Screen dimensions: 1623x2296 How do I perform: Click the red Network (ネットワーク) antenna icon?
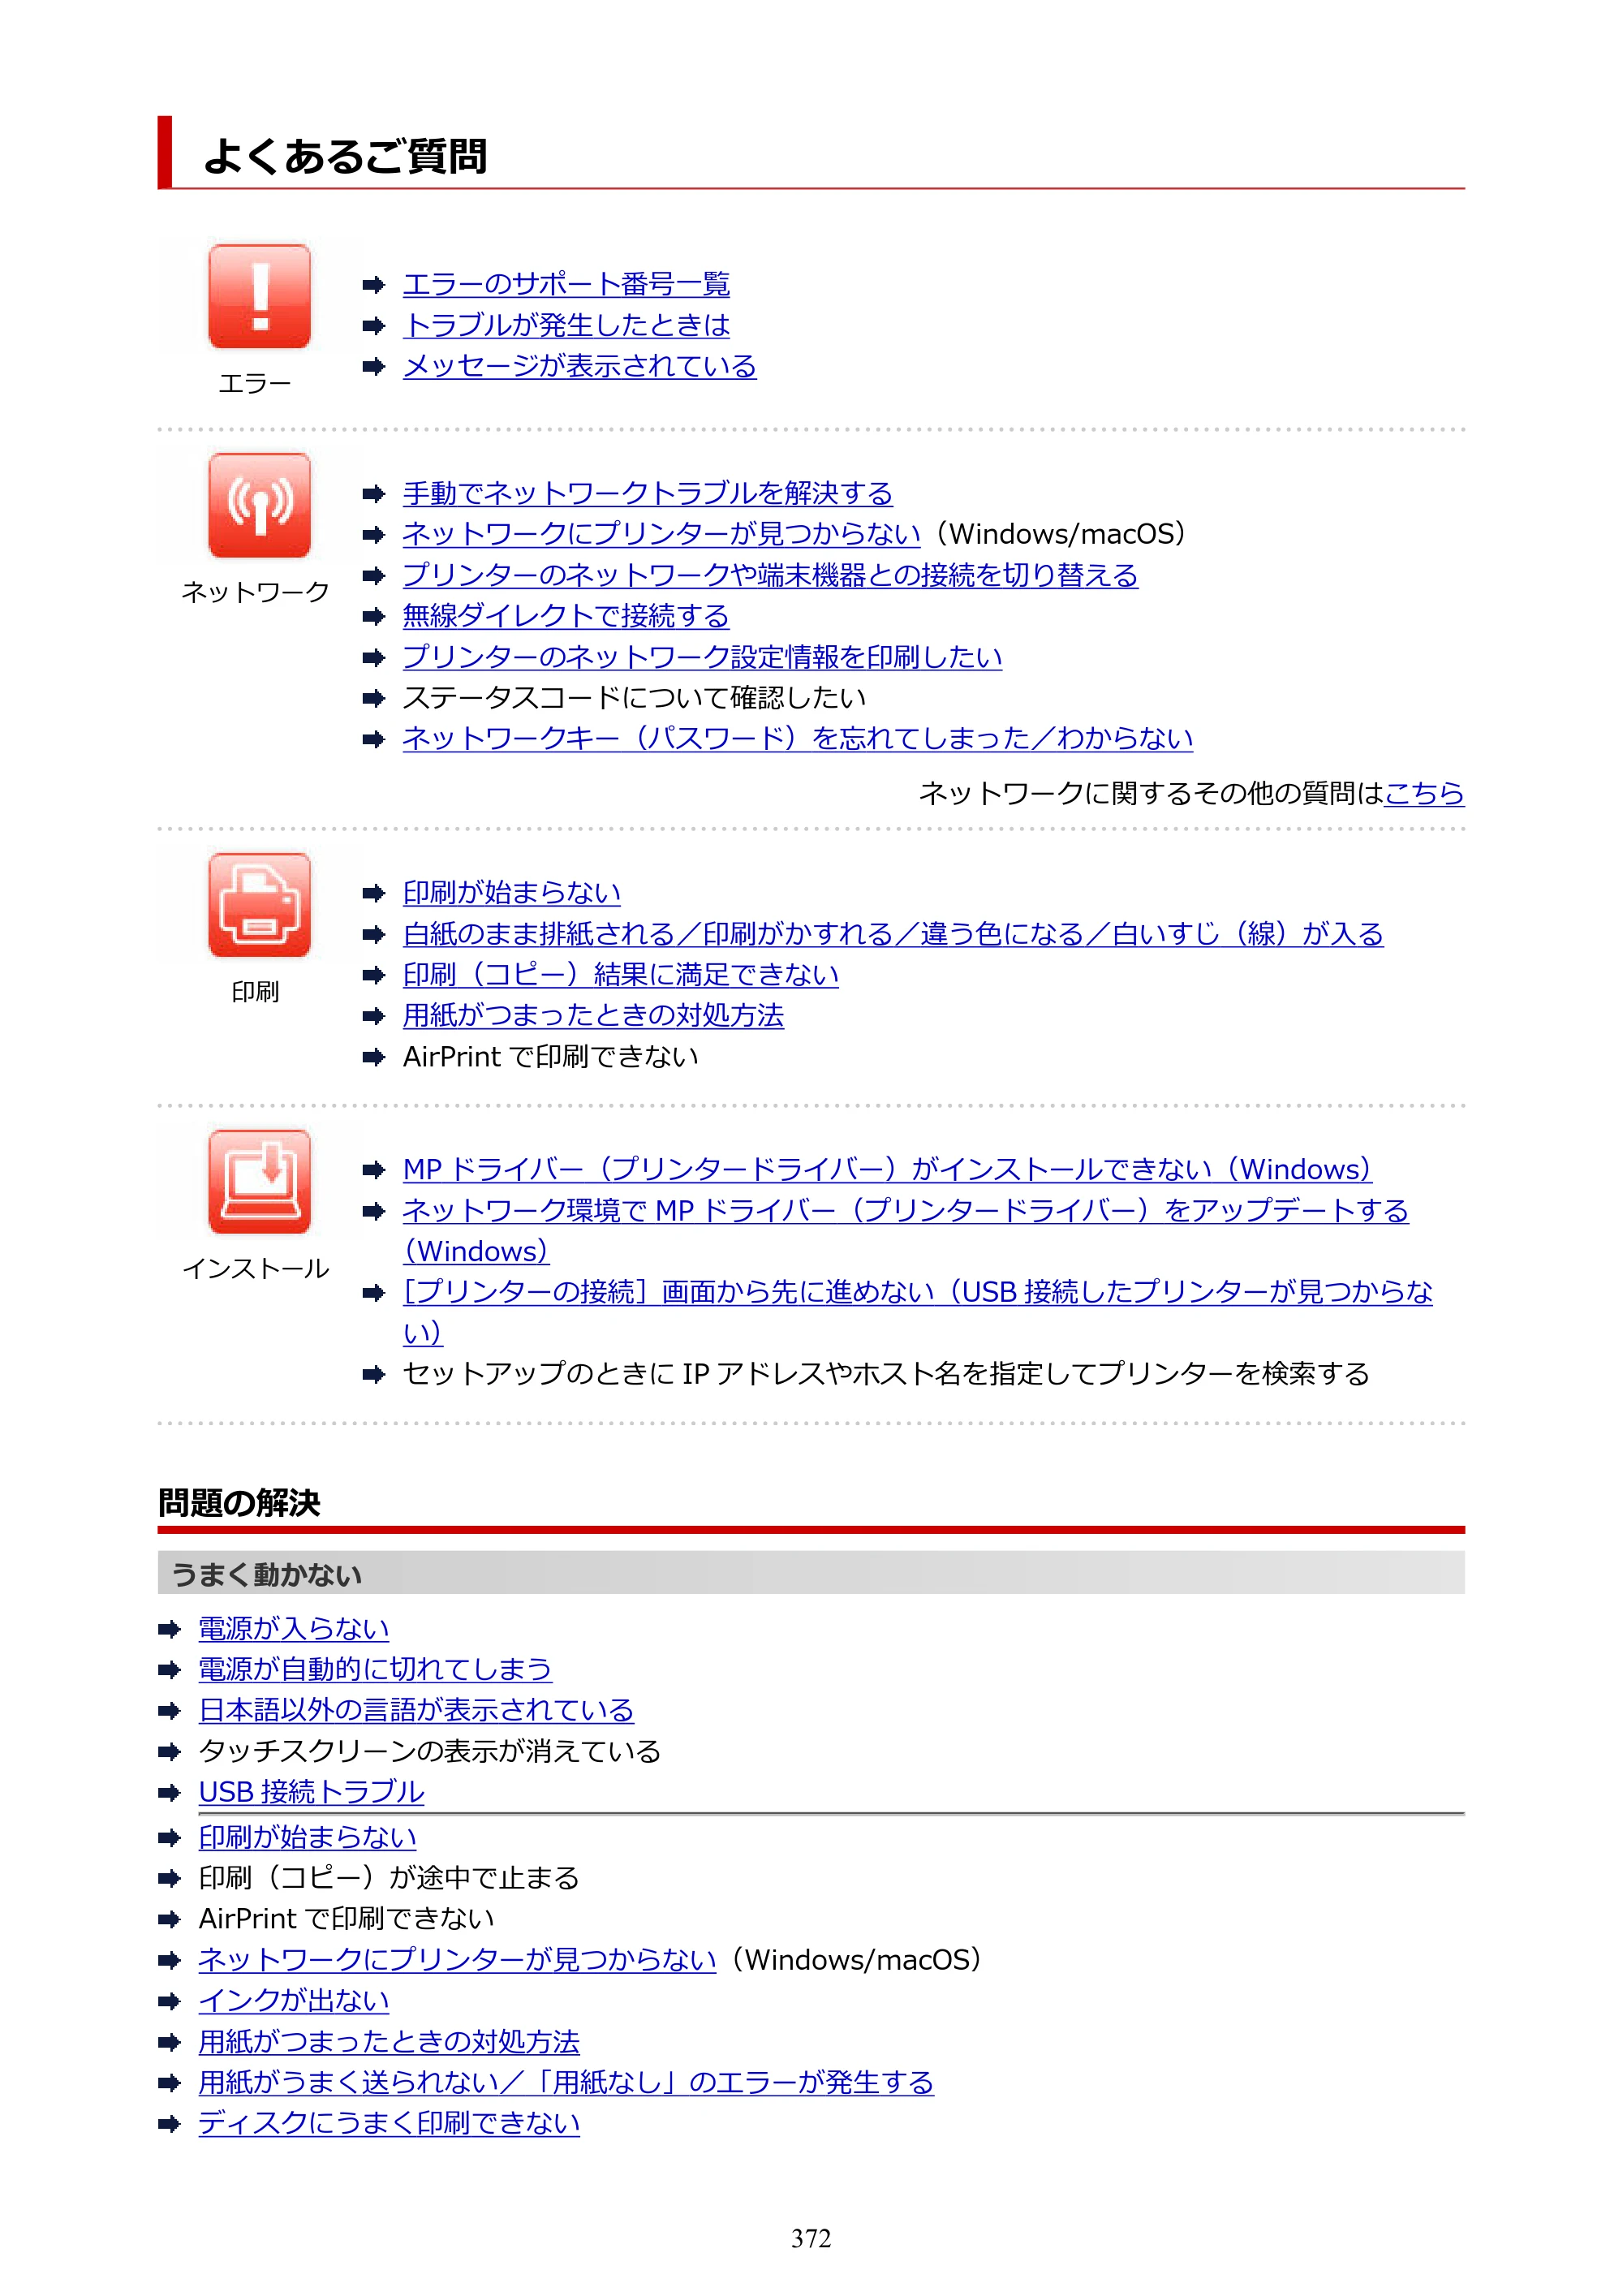(x=259, y=505)
